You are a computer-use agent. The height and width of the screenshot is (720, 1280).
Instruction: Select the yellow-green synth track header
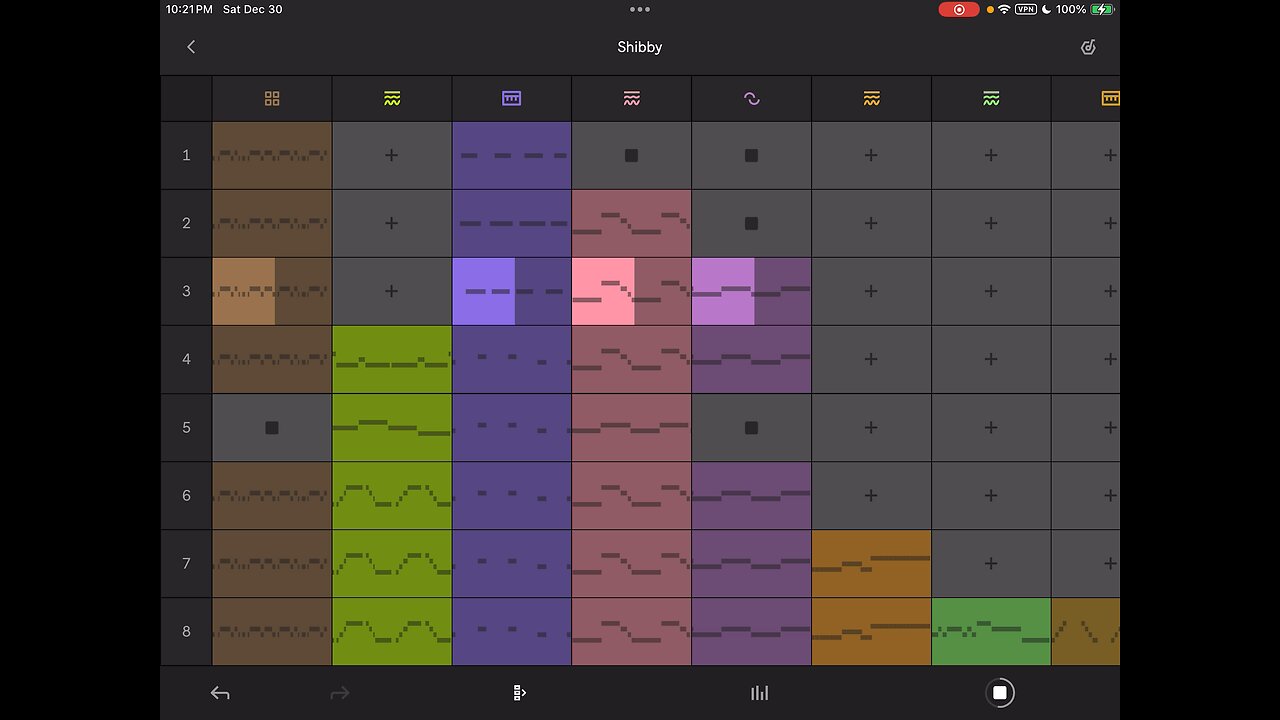392,98
